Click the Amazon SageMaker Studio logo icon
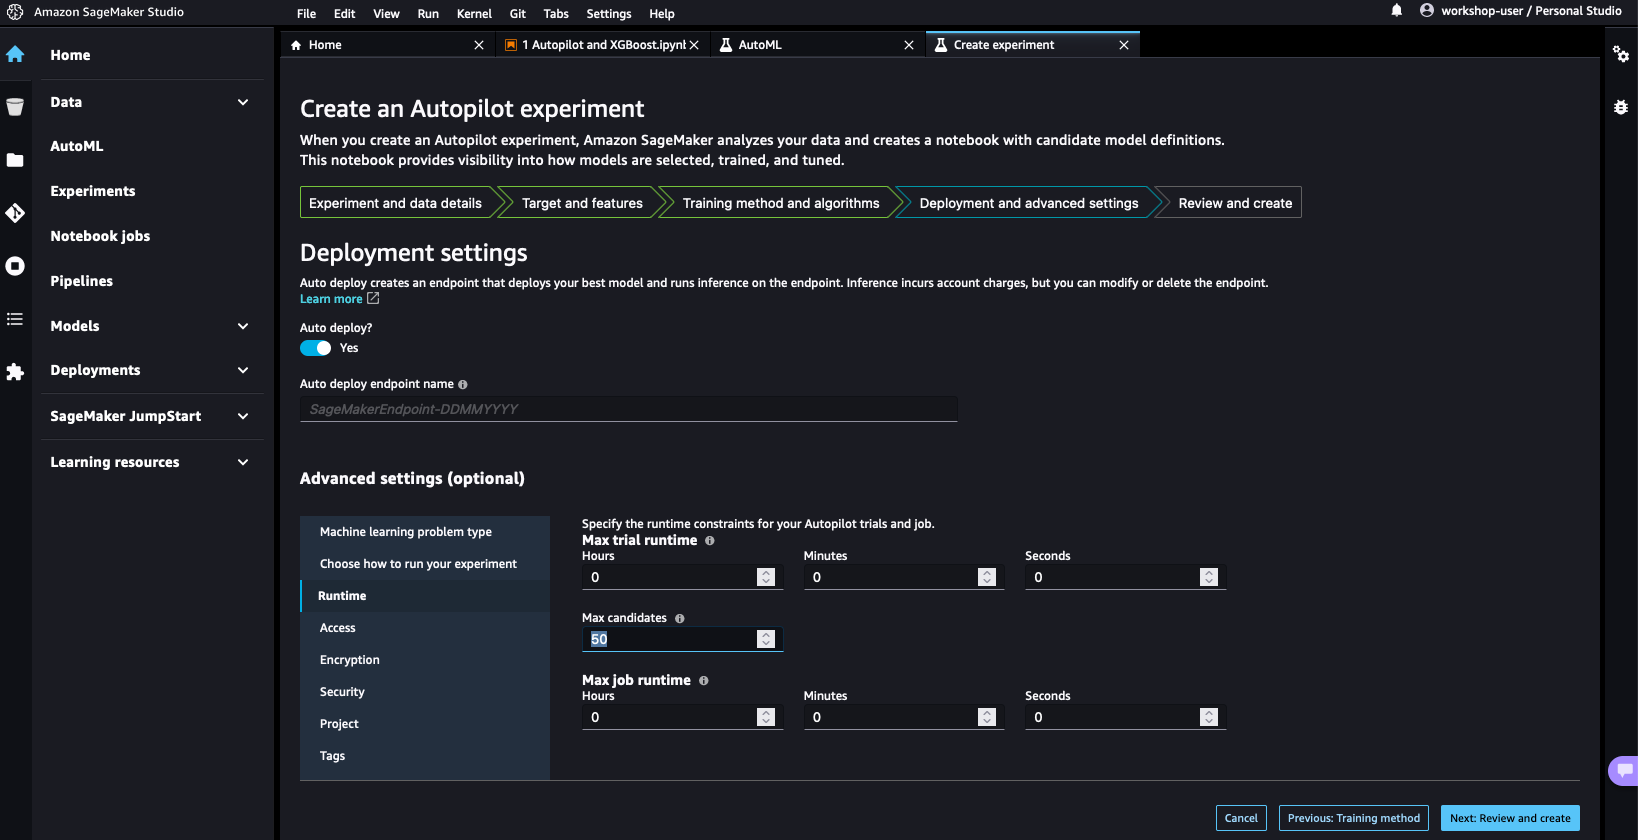This screenshot has height=840, width=1638. [x=15, y=12]
